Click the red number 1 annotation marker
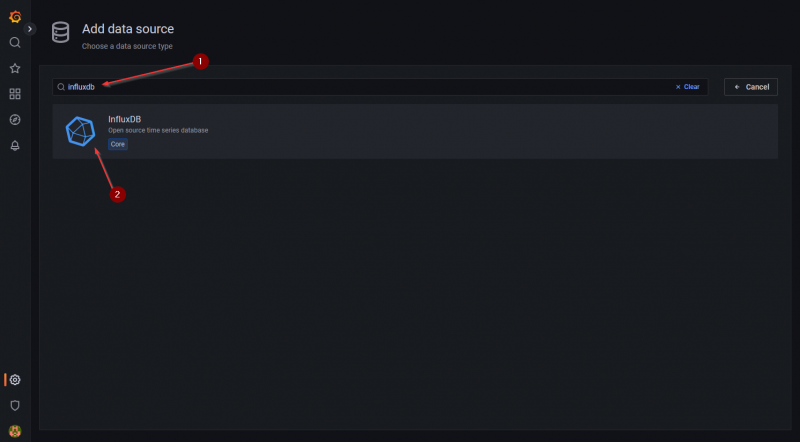This screenshot has width=800, height=442. (200, 61)
